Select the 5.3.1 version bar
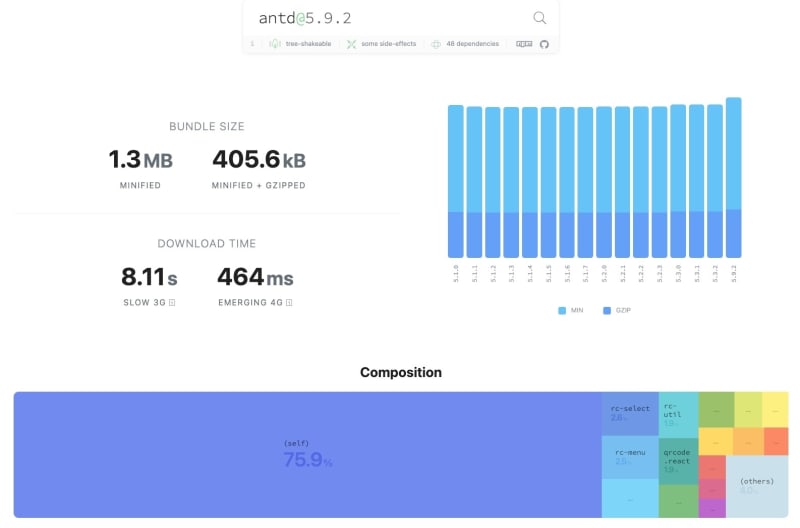Image resolution: width=800 pixels, height=528 pixels. [x=696, y=181]
